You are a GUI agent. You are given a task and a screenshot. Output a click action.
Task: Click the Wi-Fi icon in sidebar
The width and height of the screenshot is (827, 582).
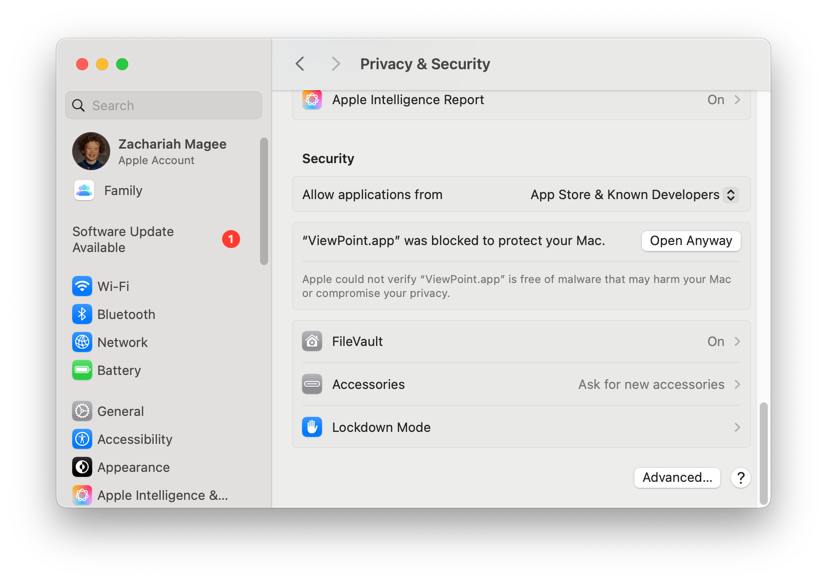82,286
